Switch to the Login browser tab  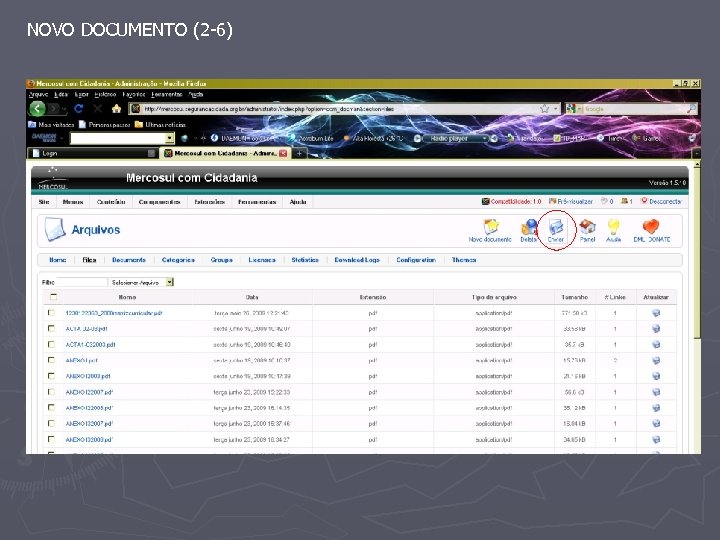93,153
